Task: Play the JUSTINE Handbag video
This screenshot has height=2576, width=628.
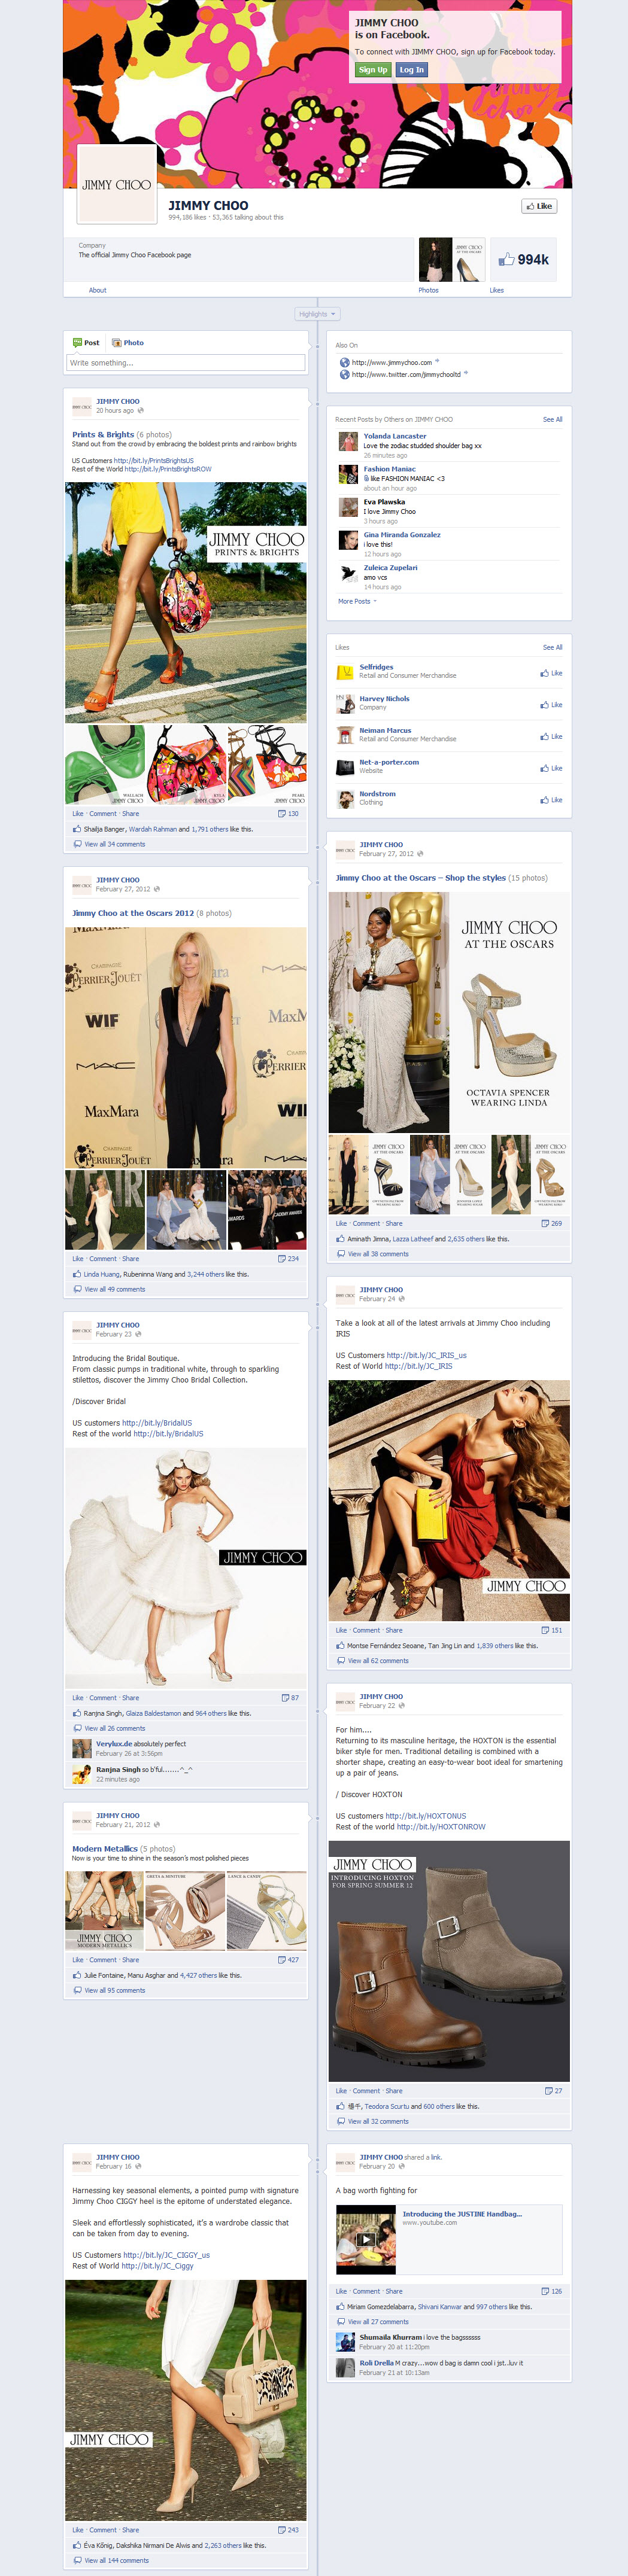Action: pyautogui.click(x=366, y=2240)
